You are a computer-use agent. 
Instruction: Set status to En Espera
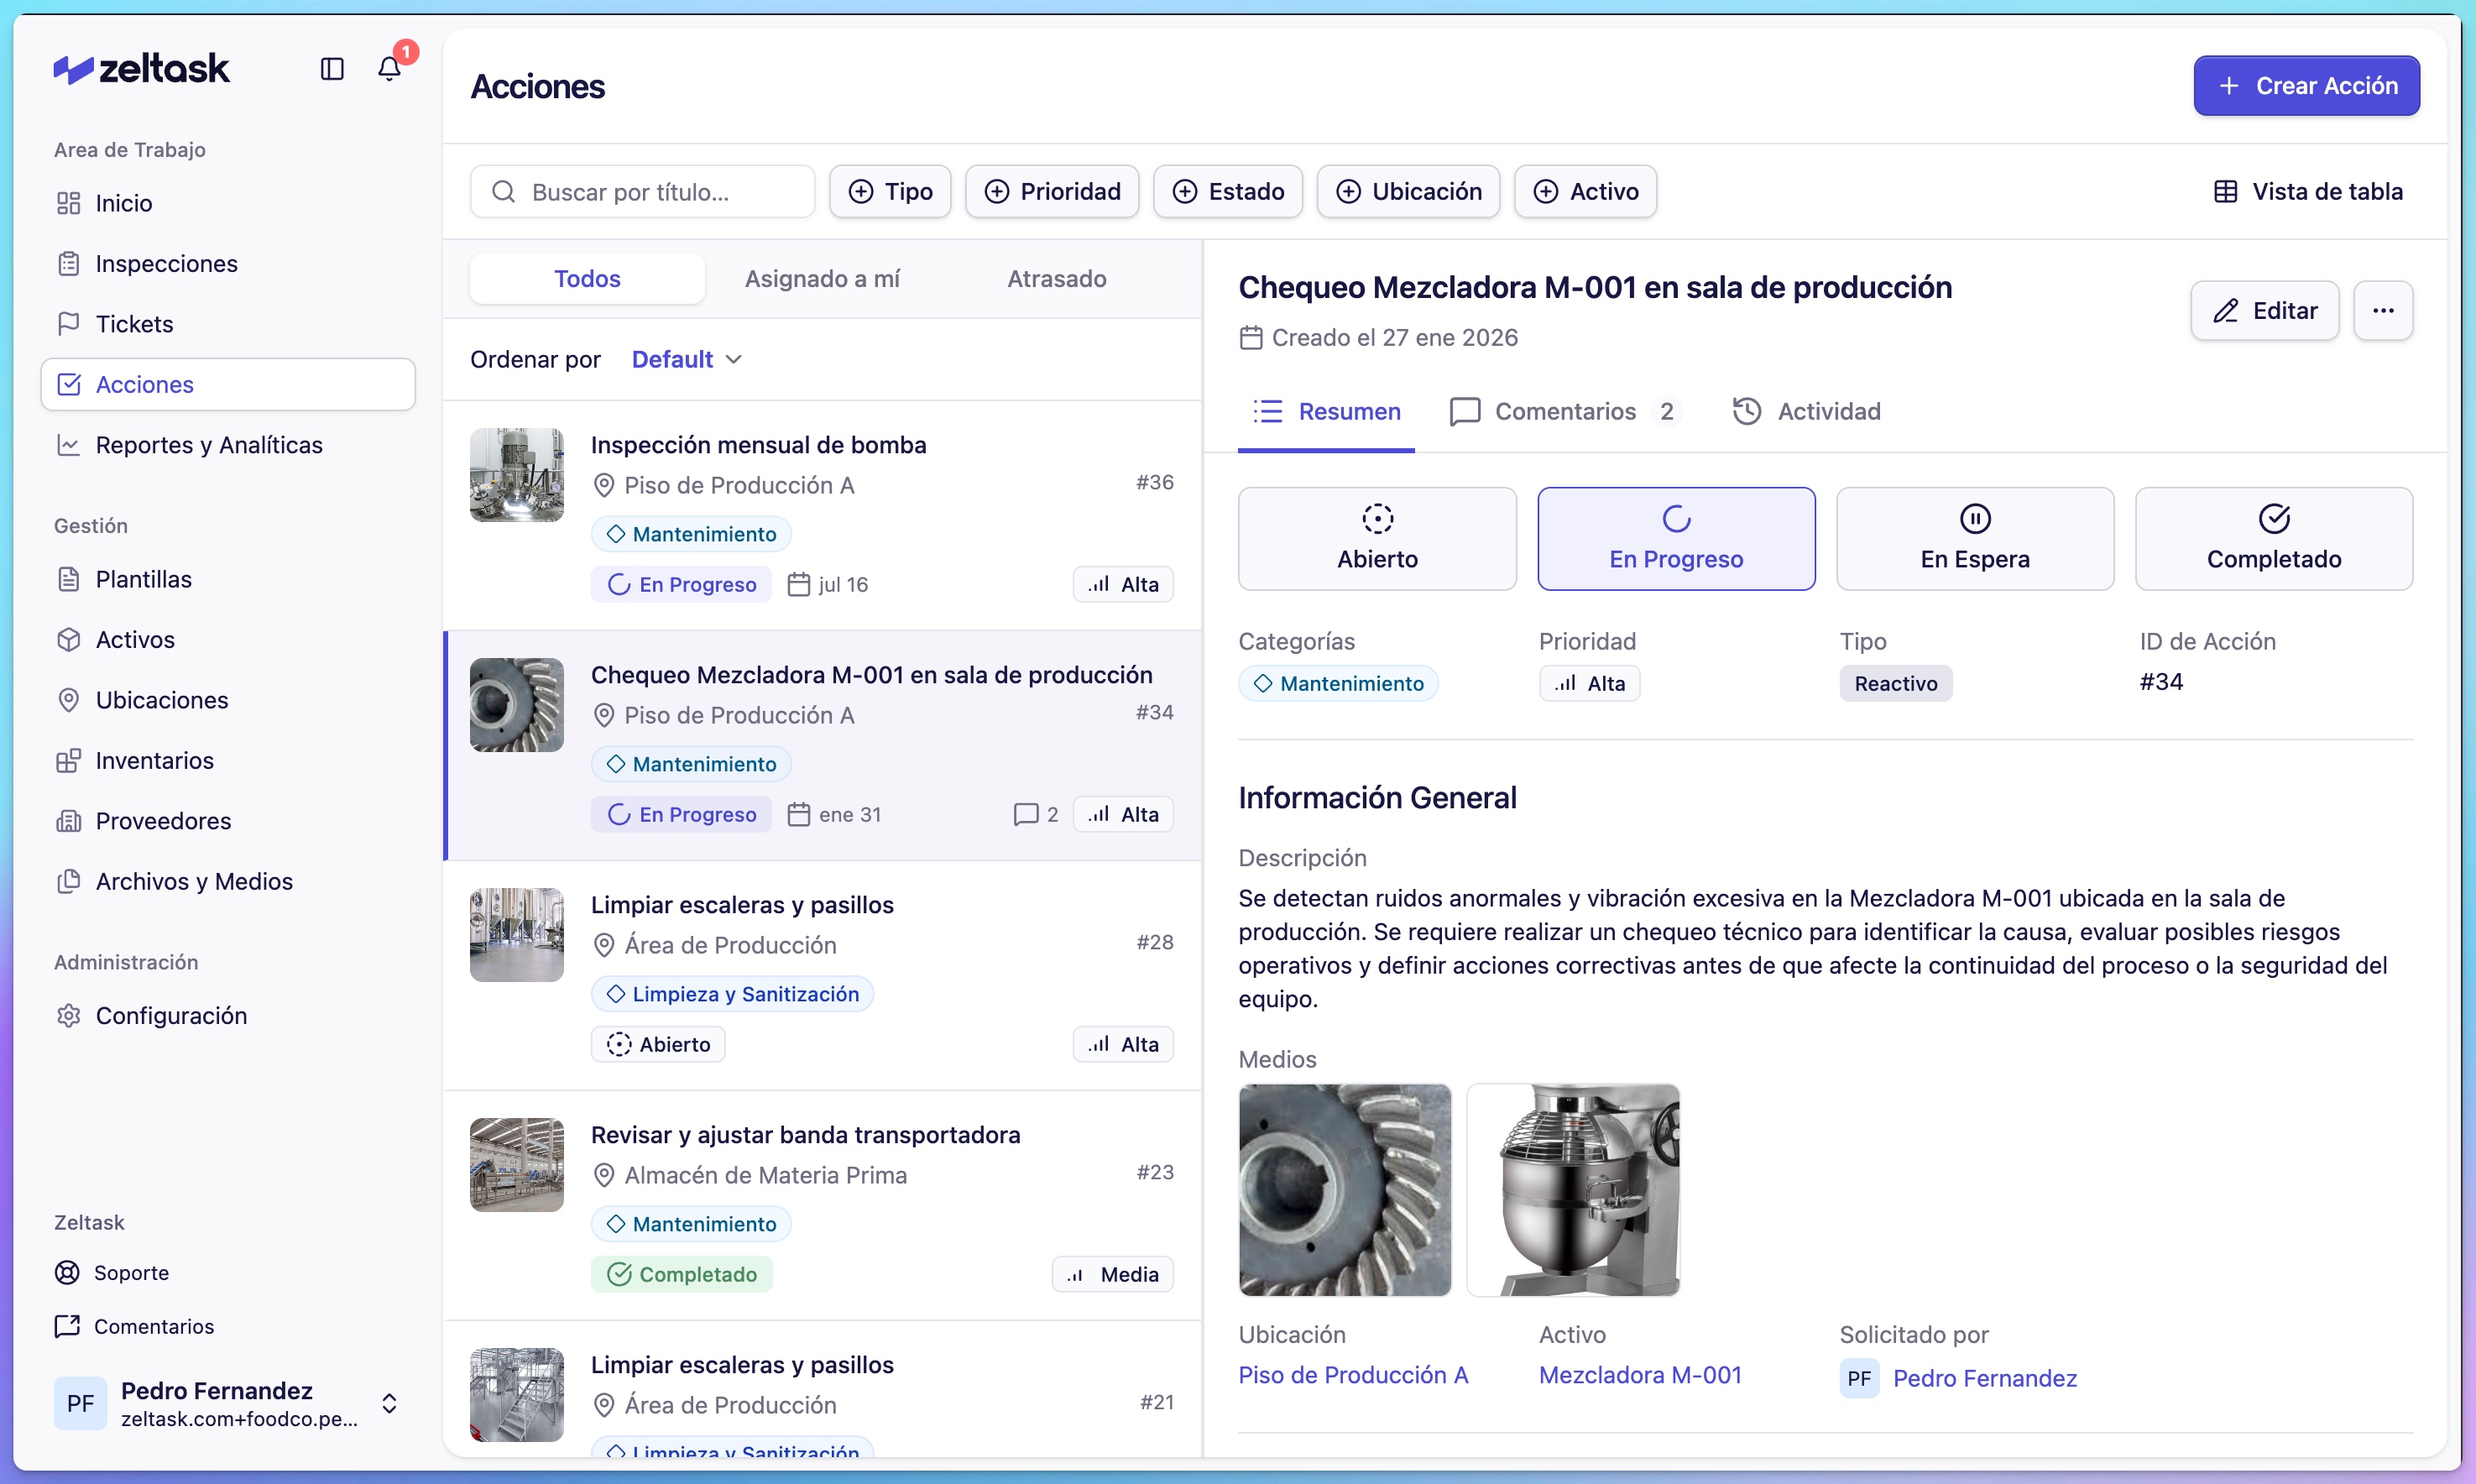click(x=1975, y=538)
